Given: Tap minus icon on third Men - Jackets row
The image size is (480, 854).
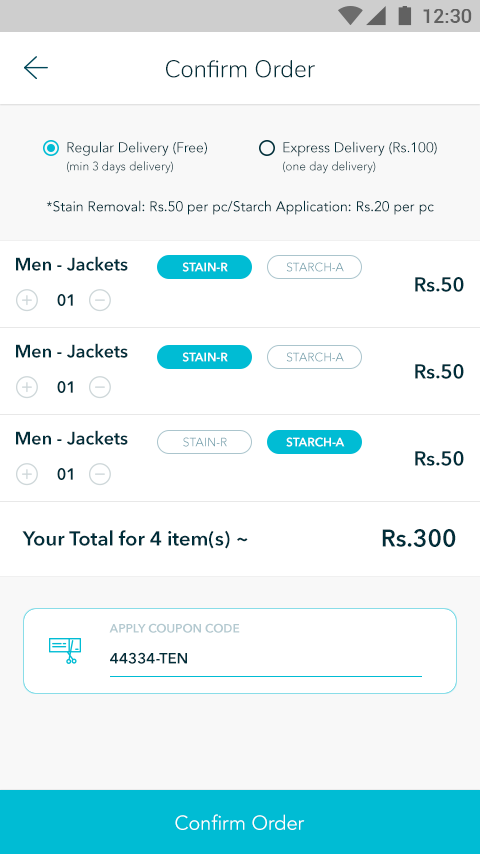Looking at the screenshot, I should point(100,474).
